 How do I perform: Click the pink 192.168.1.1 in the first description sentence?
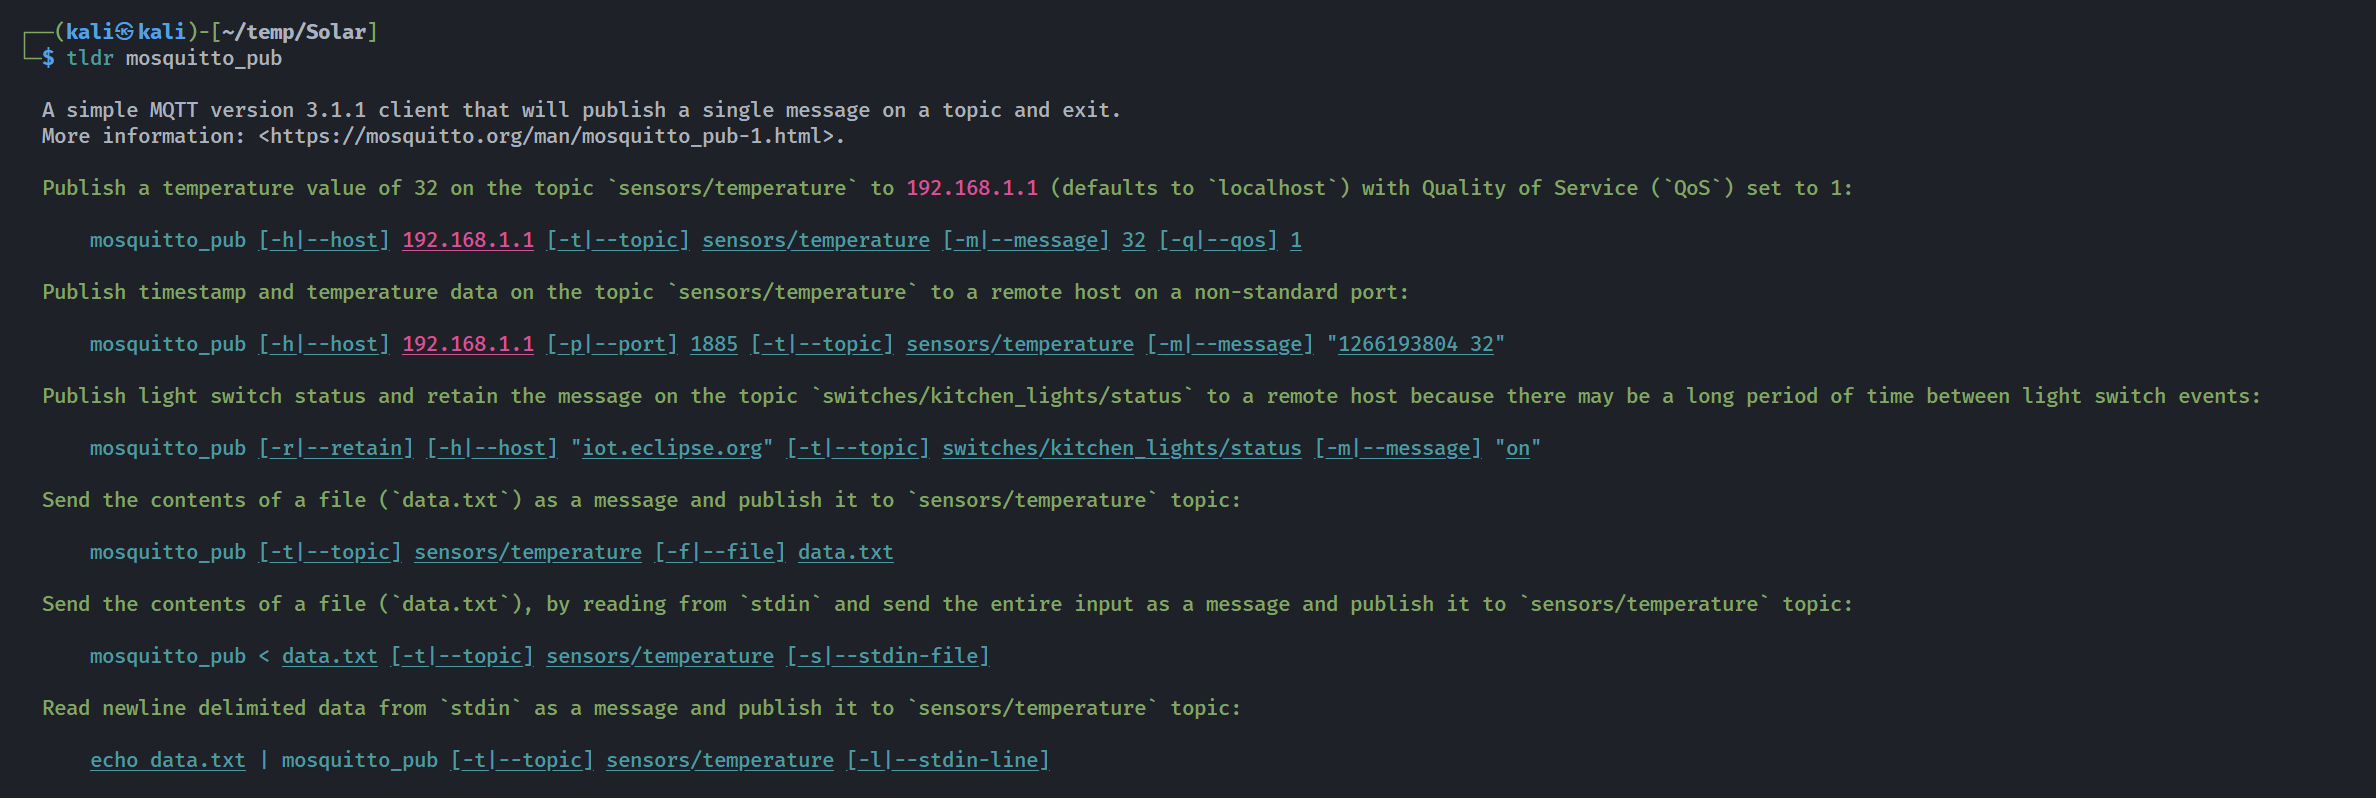pyautogui.click(x=972, y=188)
